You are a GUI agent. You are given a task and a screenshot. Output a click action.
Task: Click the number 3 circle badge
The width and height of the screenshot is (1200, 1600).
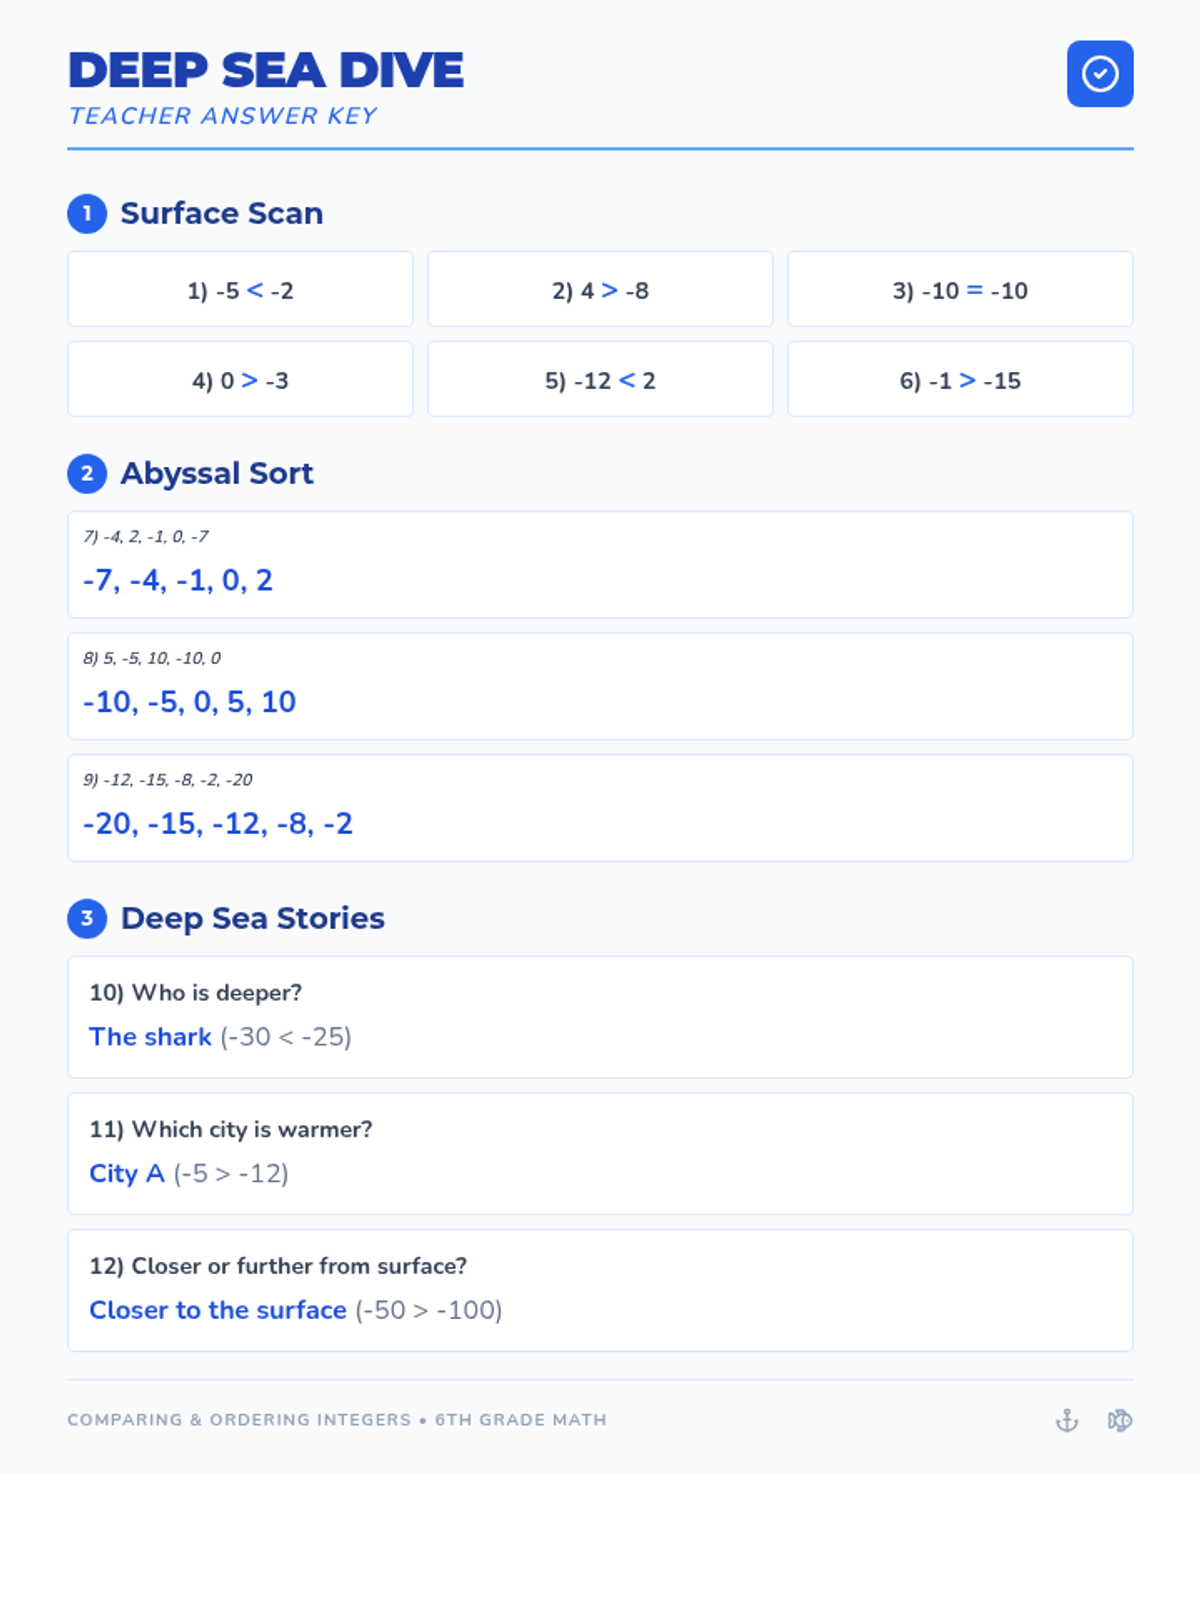point(87,919)
